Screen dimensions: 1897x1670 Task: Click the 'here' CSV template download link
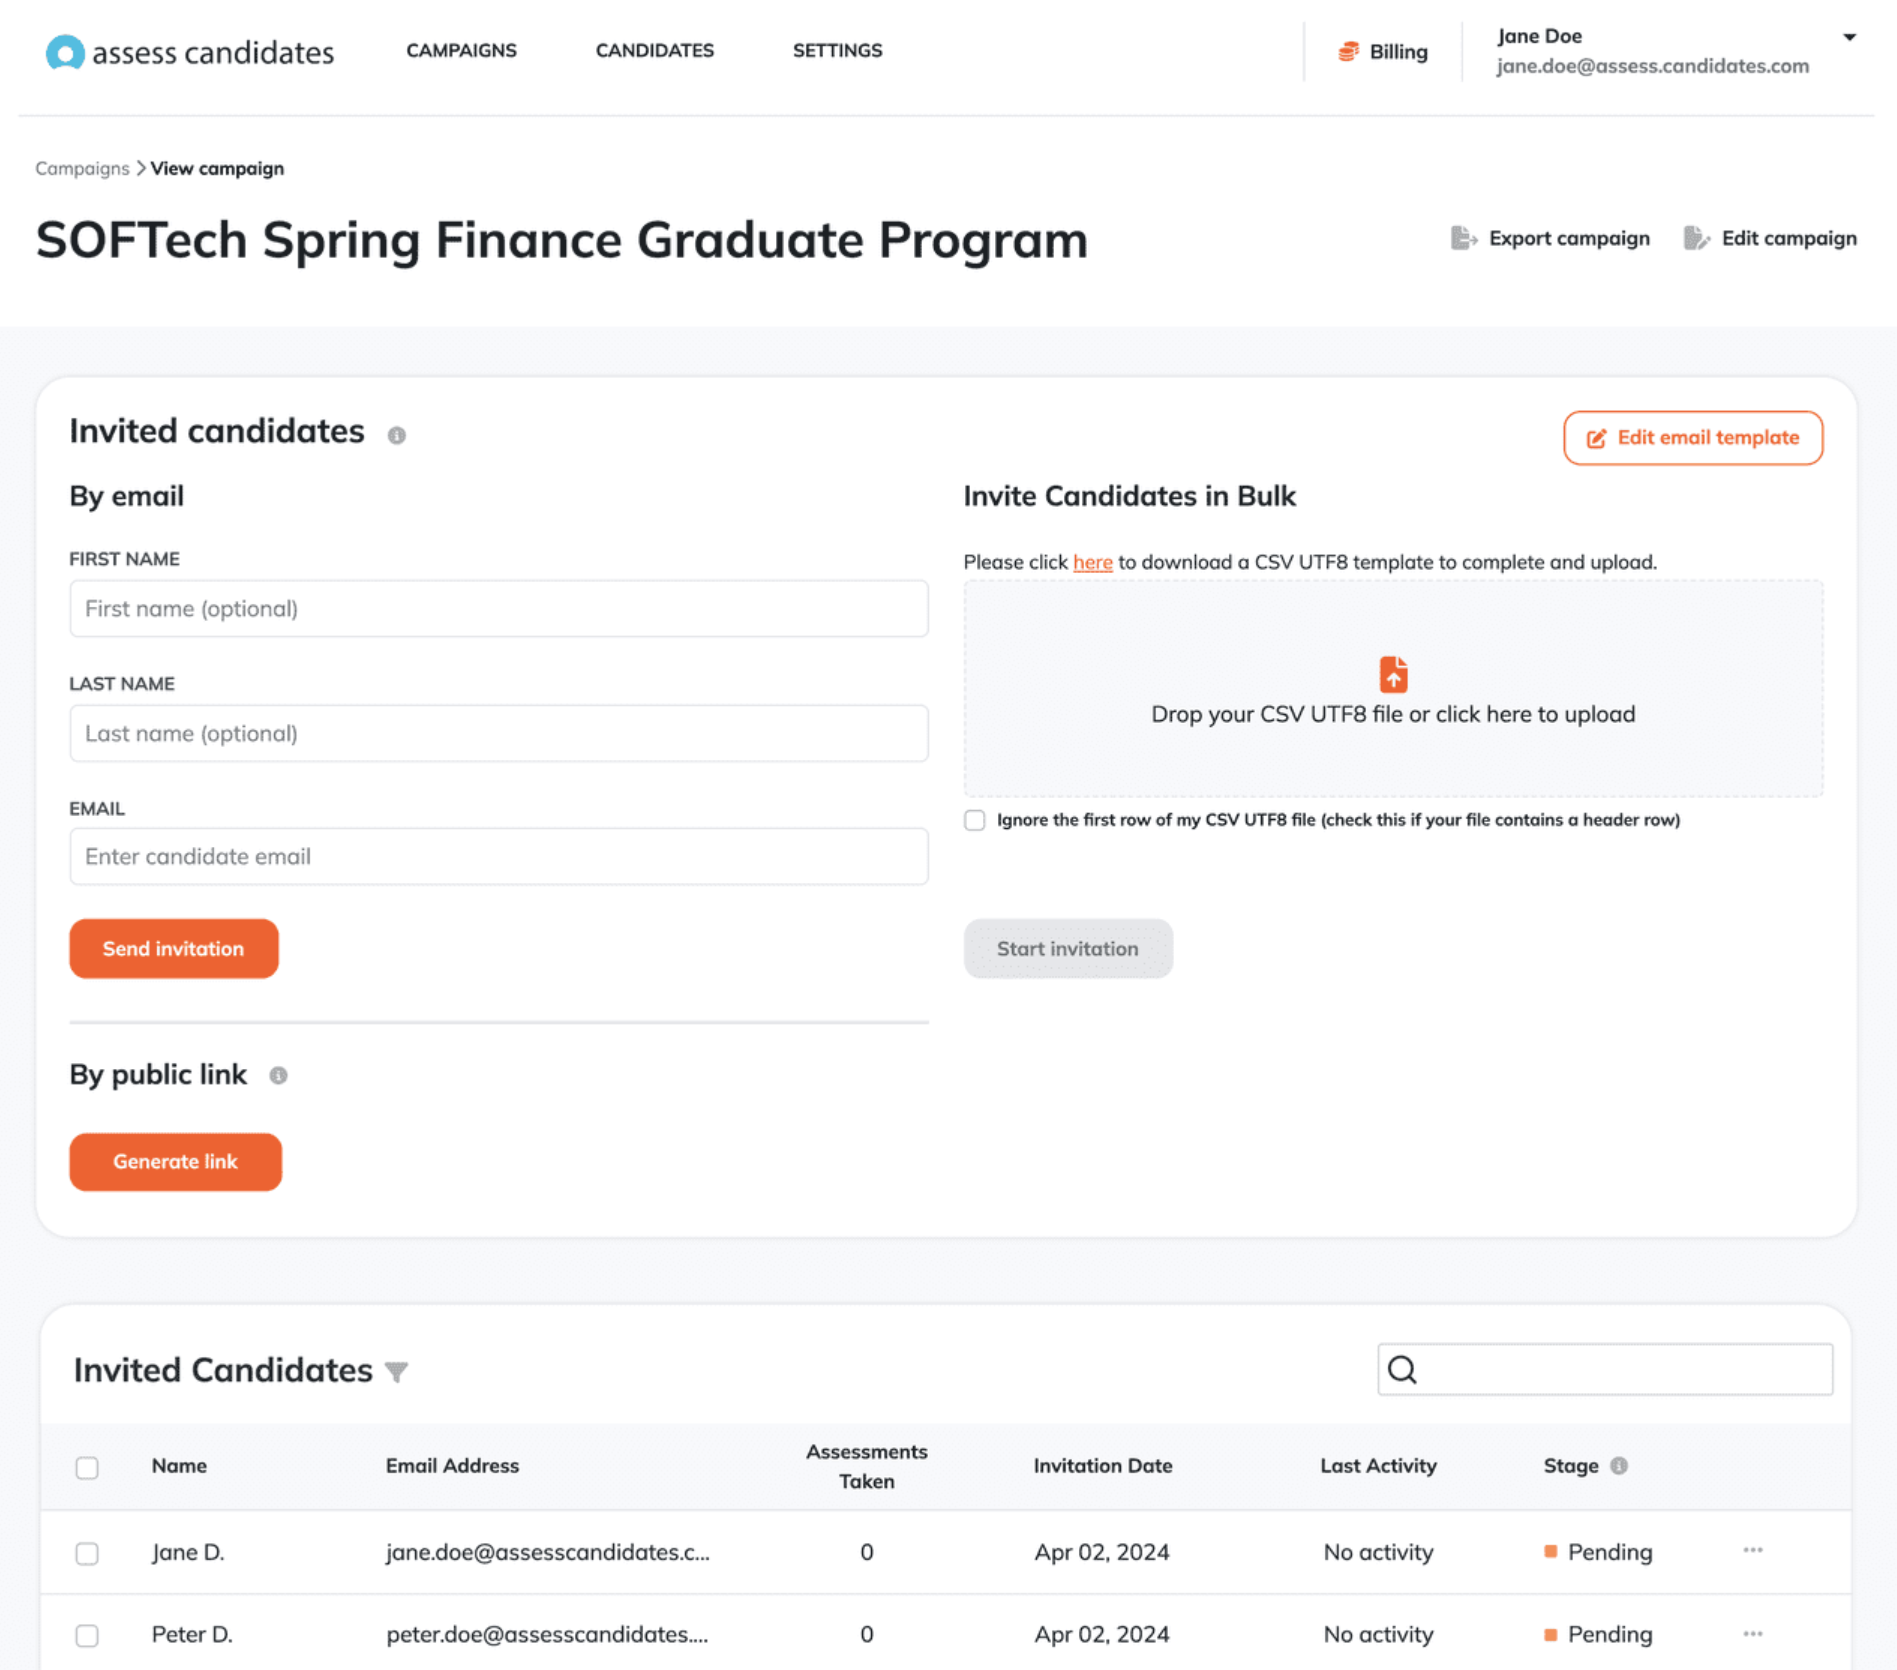coord(1092,562)
